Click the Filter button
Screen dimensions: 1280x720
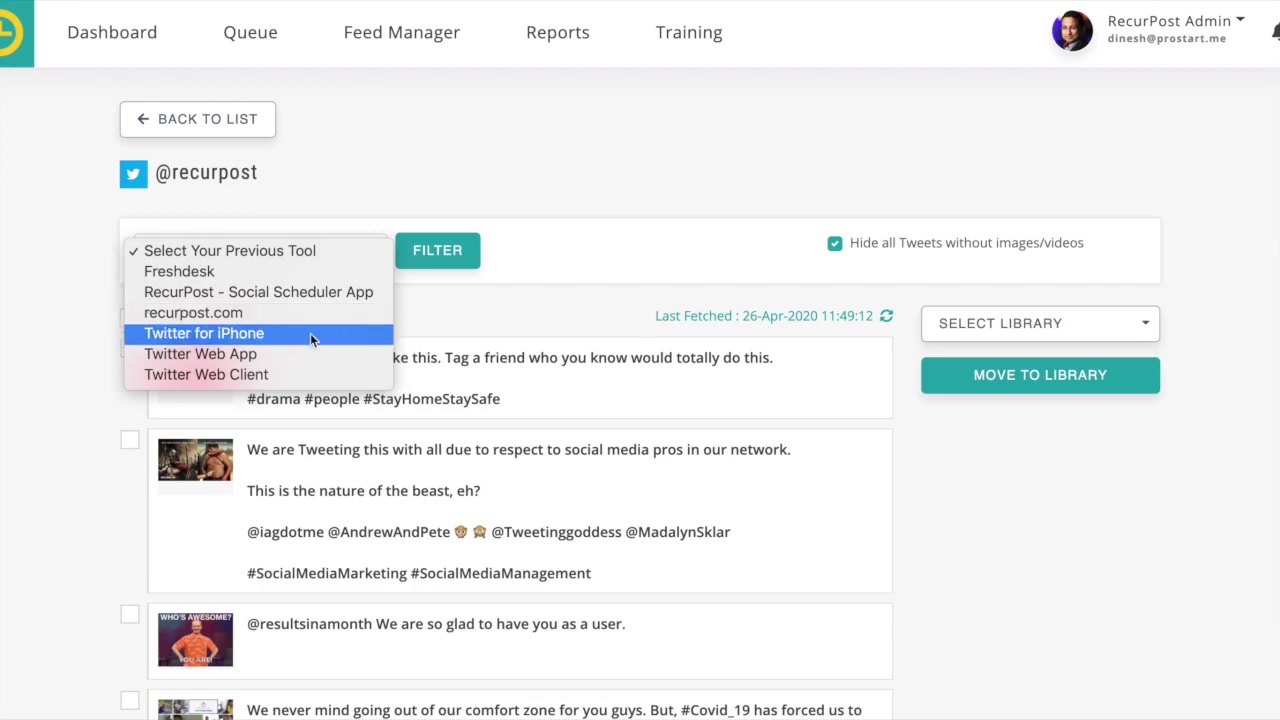point(437,250)
